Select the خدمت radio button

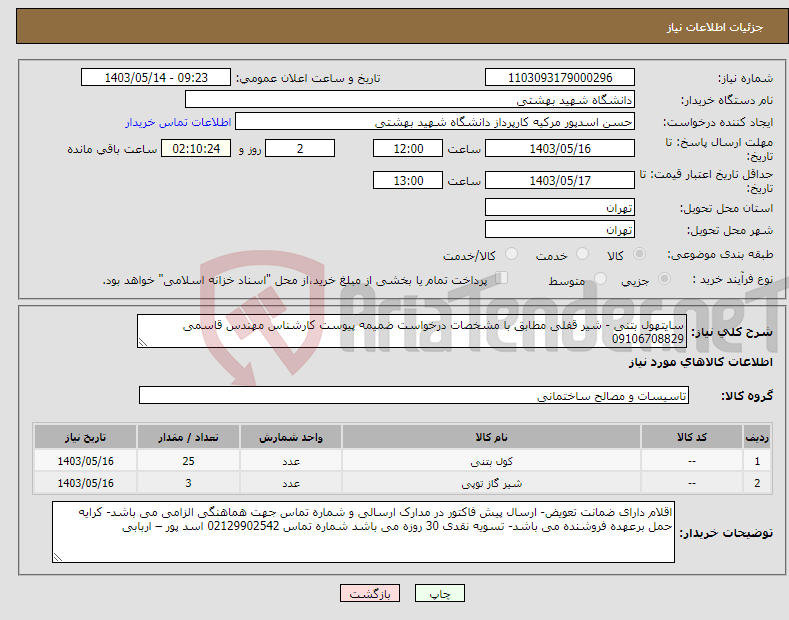click(x=582, y=254)
